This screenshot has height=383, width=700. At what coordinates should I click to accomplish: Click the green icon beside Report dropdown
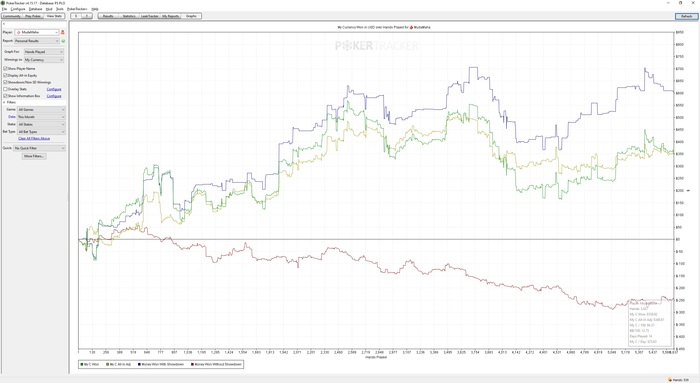point(63,41)
